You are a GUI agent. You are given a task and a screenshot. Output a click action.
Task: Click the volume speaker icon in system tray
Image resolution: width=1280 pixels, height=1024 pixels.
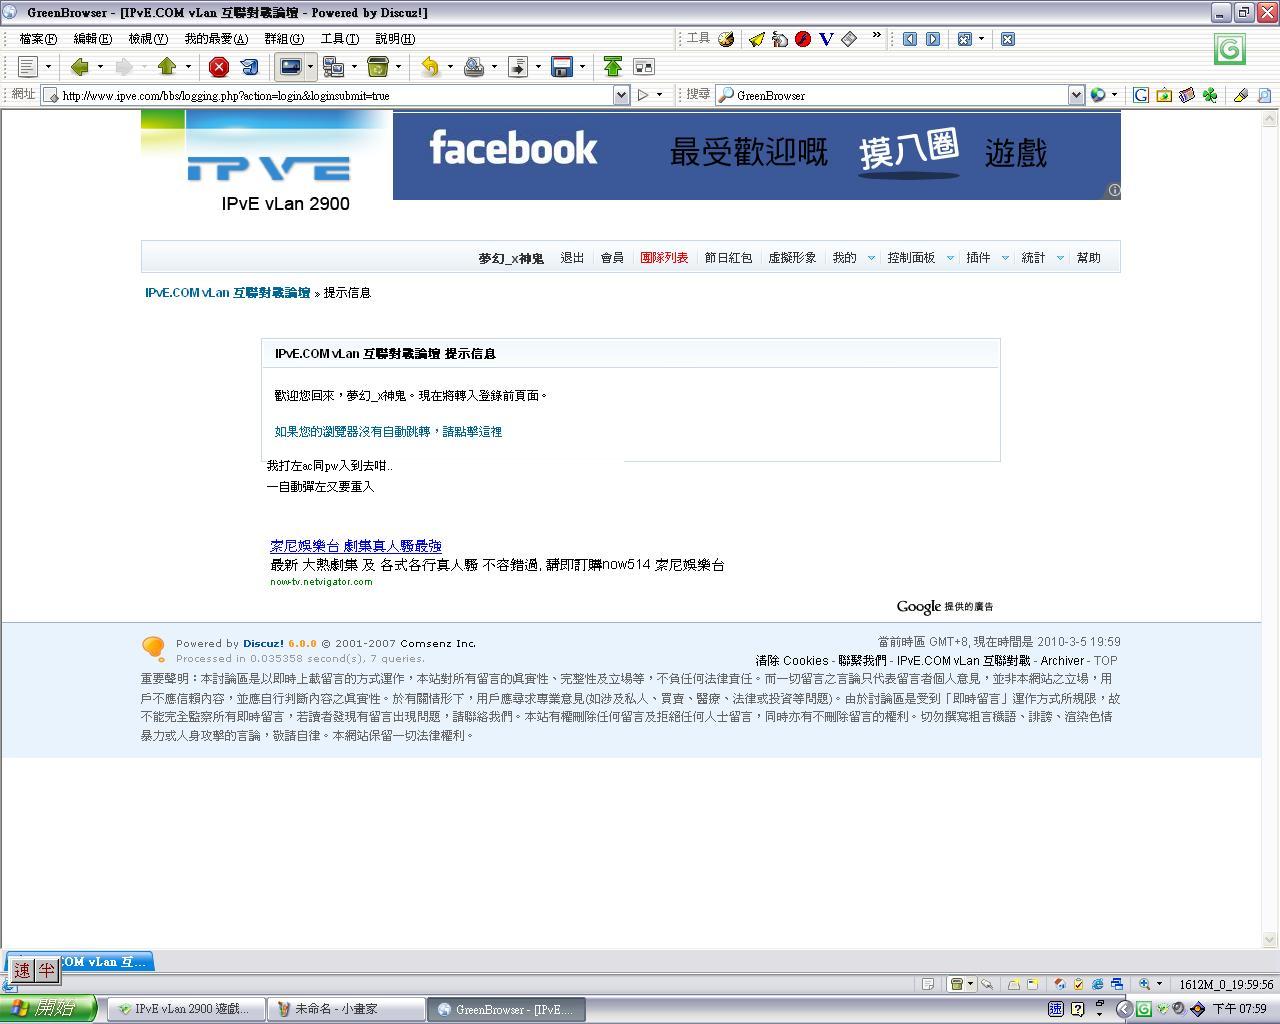point(1179,1009)
